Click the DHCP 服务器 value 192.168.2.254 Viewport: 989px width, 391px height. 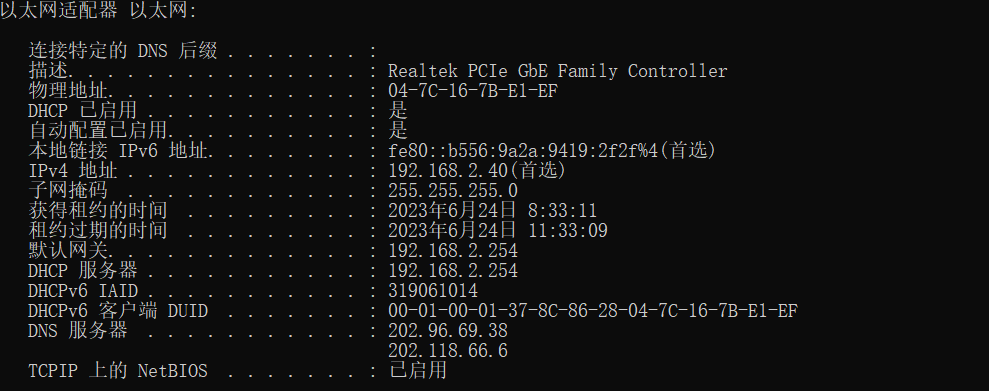click(453, 271)
